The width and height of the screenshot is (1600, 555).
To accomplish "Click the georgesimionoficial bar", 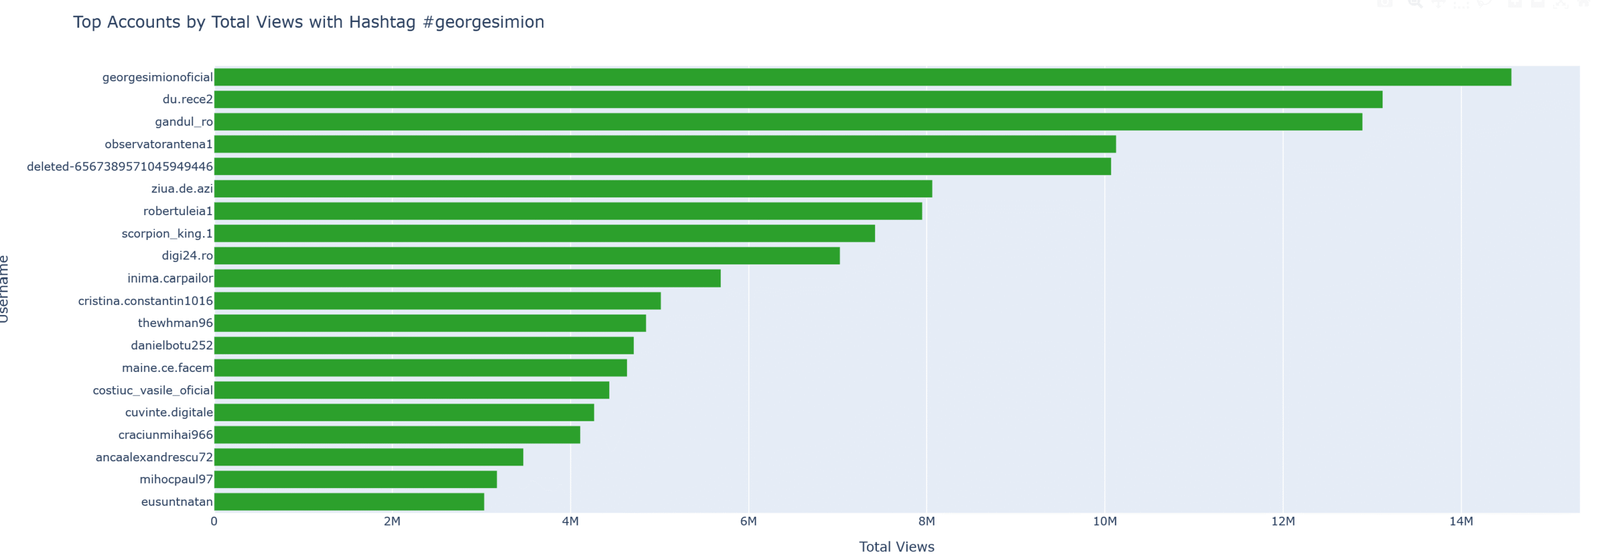I will 862,78.
